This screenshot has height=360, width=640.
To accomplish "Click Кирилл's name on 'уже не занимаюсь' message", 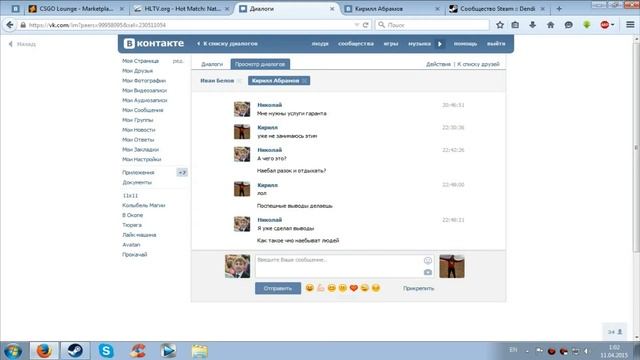I will pyautogui.click(x=267, y=127).
